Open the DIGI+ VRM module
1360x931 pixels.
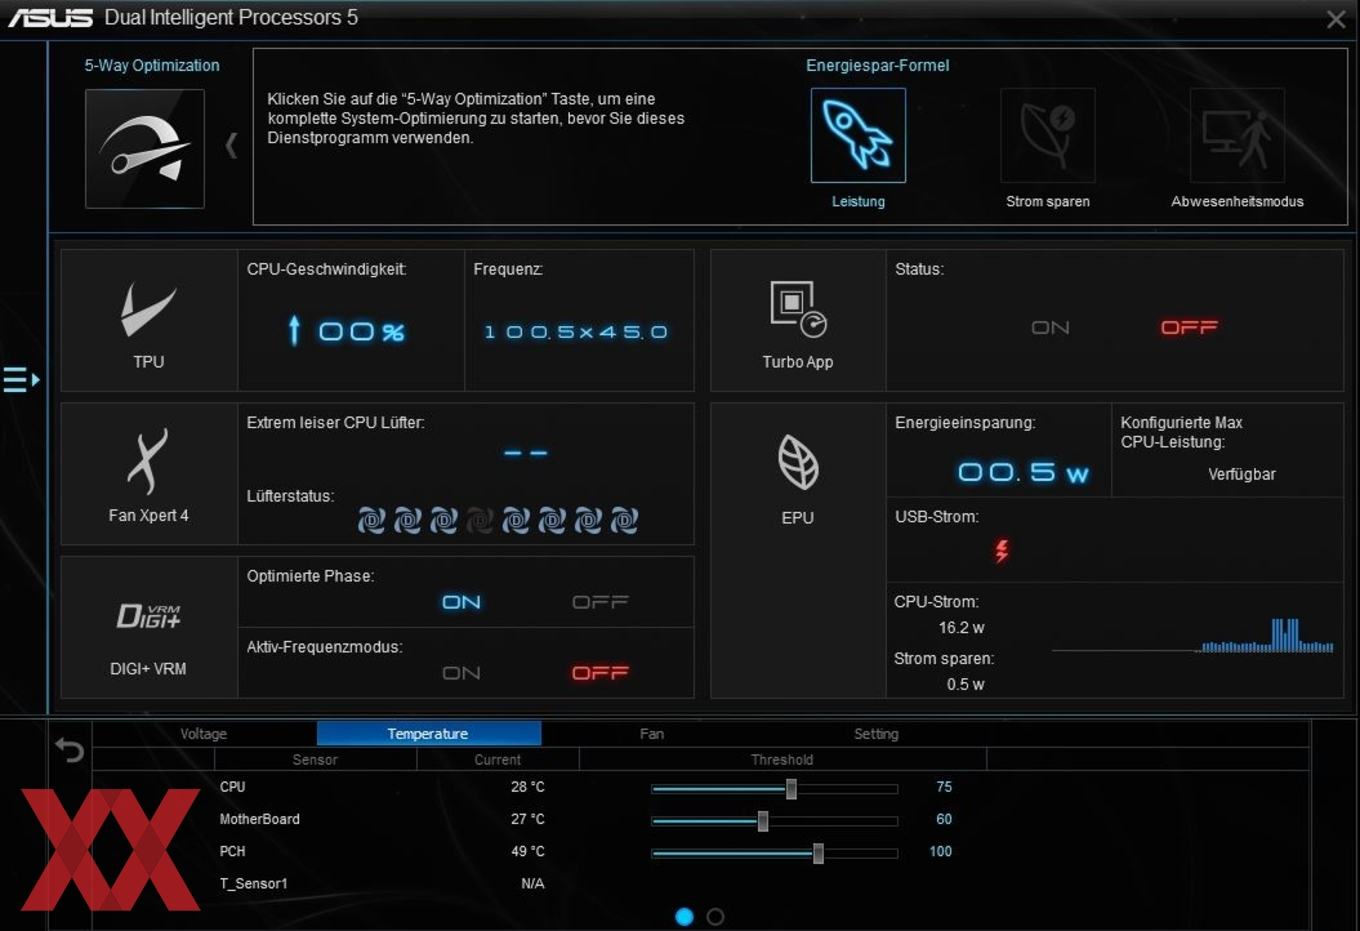point(149,627)
